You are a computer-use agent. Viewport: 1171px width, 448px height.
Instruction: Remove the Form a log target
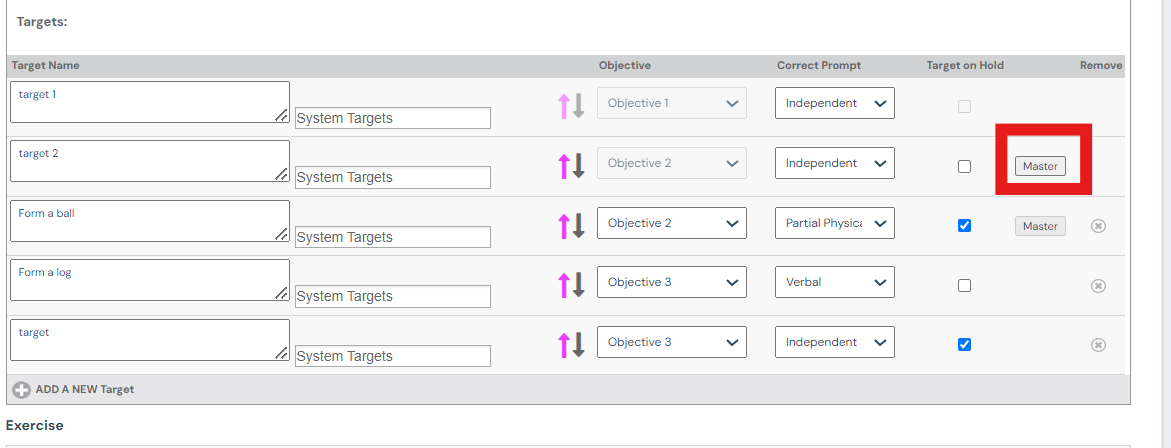[1098, 286]
